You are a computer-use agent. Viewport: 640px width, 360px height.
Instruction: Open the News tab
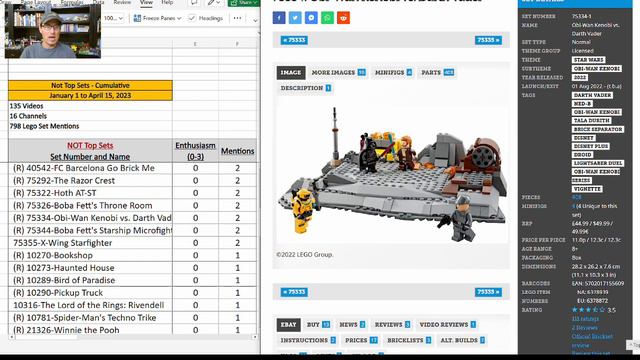pyautogui.click(x=352, y=324)
